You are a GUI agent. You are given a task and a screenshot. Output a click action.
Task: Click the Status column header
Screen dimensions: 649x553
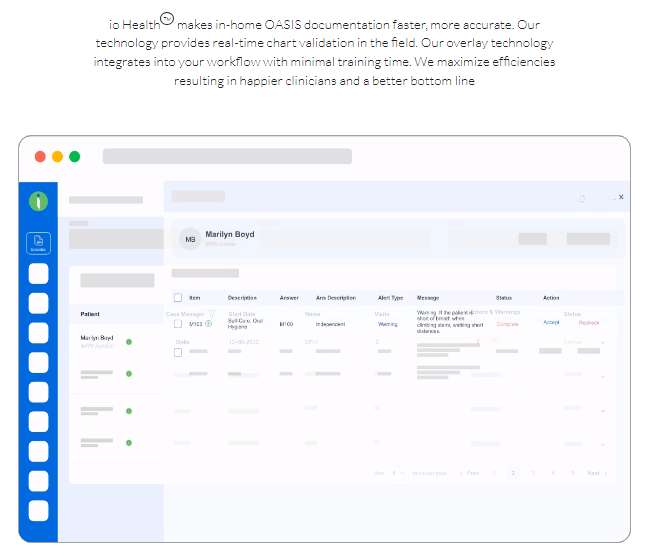click(504, 298)
